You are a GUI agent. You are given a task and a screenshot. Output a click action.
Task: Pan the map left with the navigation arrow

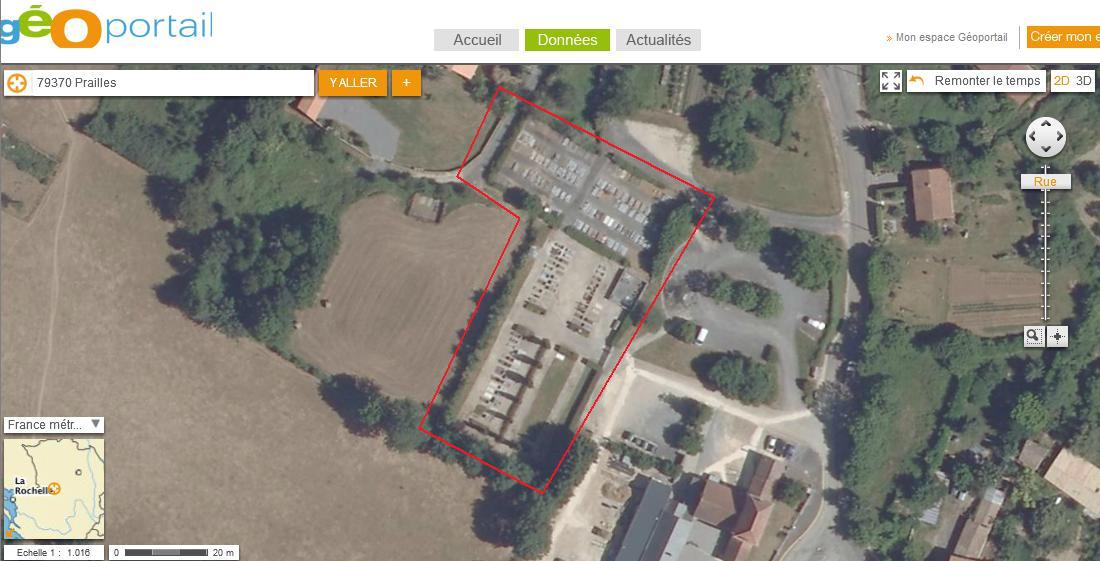1033,137
